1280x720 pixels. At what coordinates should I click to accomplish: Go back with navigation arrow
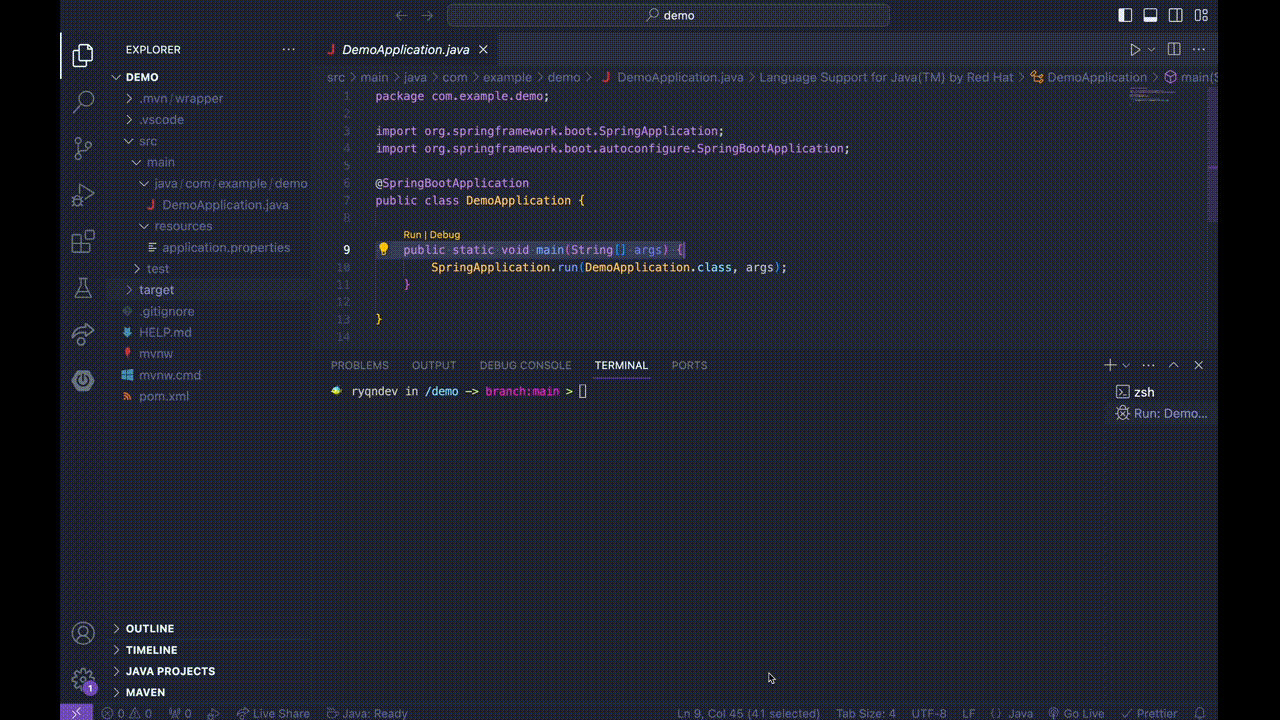tap(402, 15)
